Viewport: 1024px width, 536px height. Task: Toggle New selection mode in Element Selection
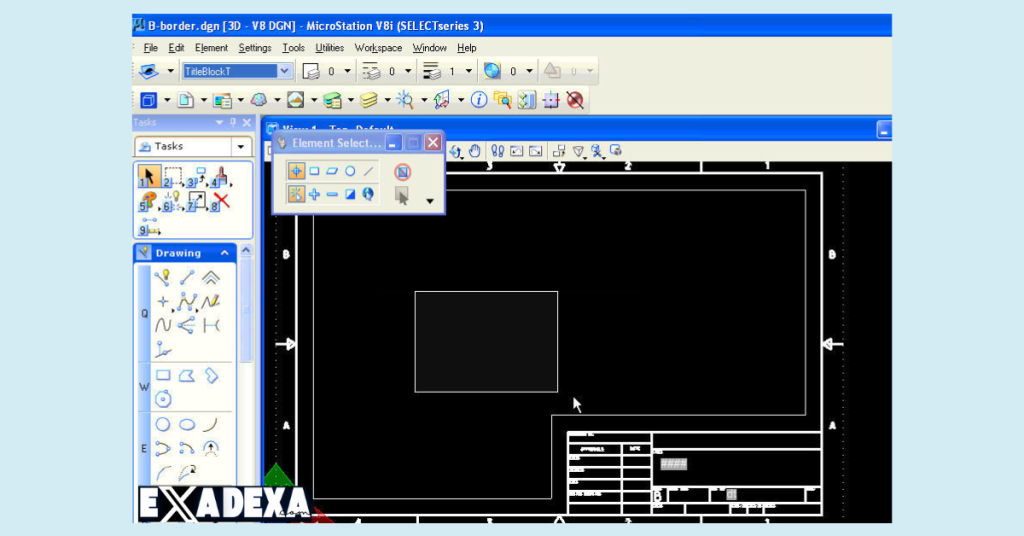coord(296,194)
